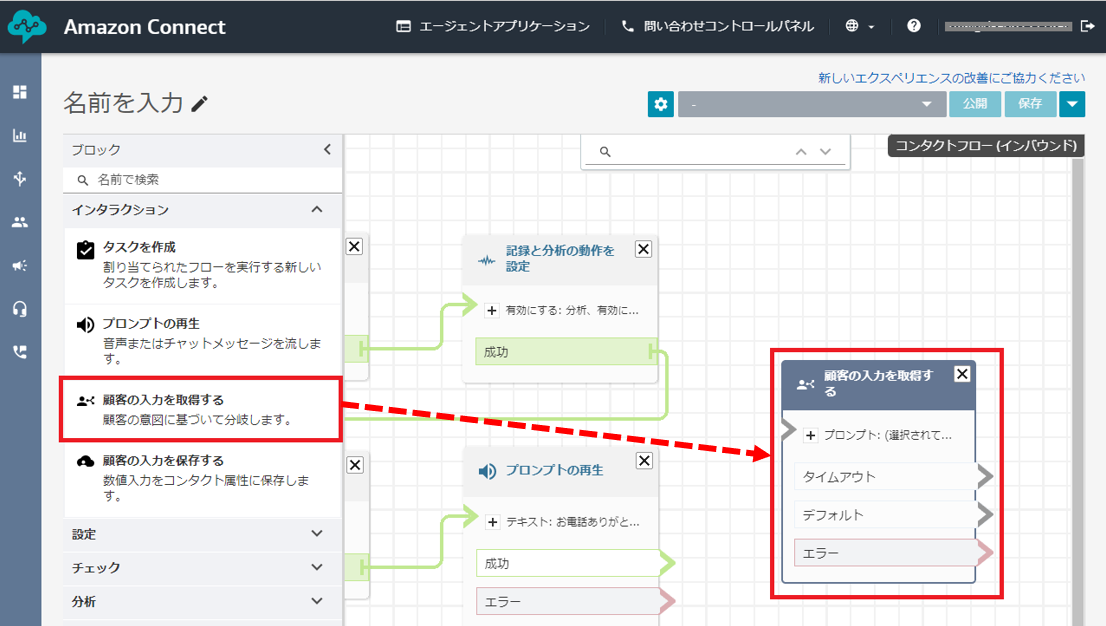Click the Amazon Connect cloud logo
Viewport: 1106px width, 626px height.
tap(27, 27)
